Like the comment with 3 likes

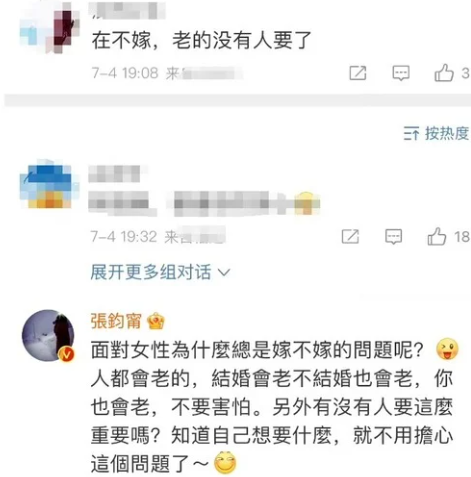pos(444,73)
